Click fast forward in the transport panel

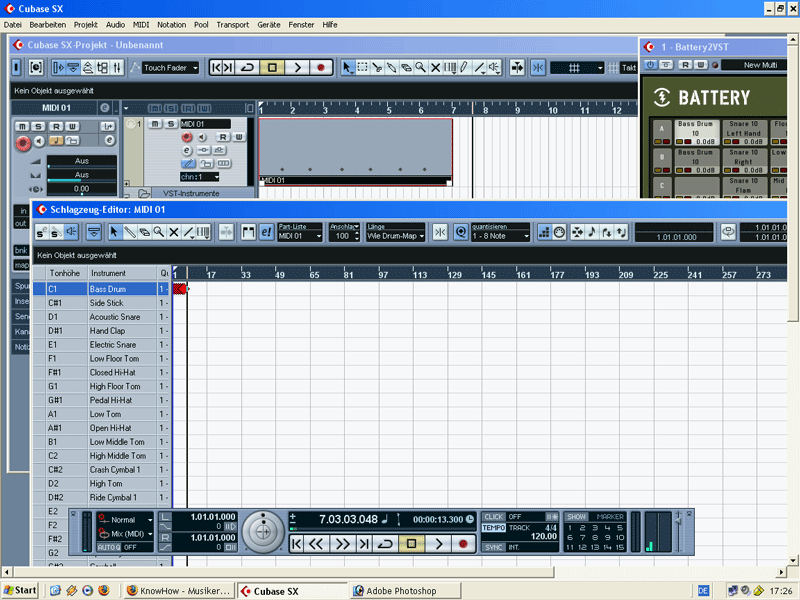[342, 544]
